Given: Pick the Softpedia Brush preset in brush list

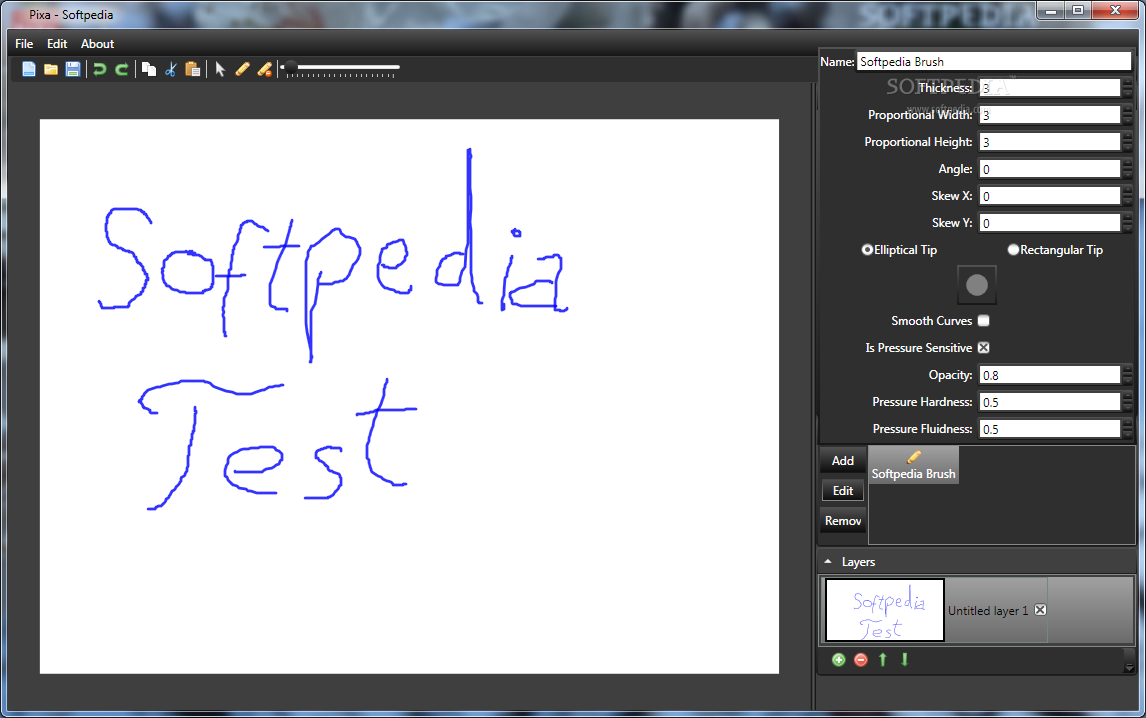Looking at the screenshot, I should 913,465.
